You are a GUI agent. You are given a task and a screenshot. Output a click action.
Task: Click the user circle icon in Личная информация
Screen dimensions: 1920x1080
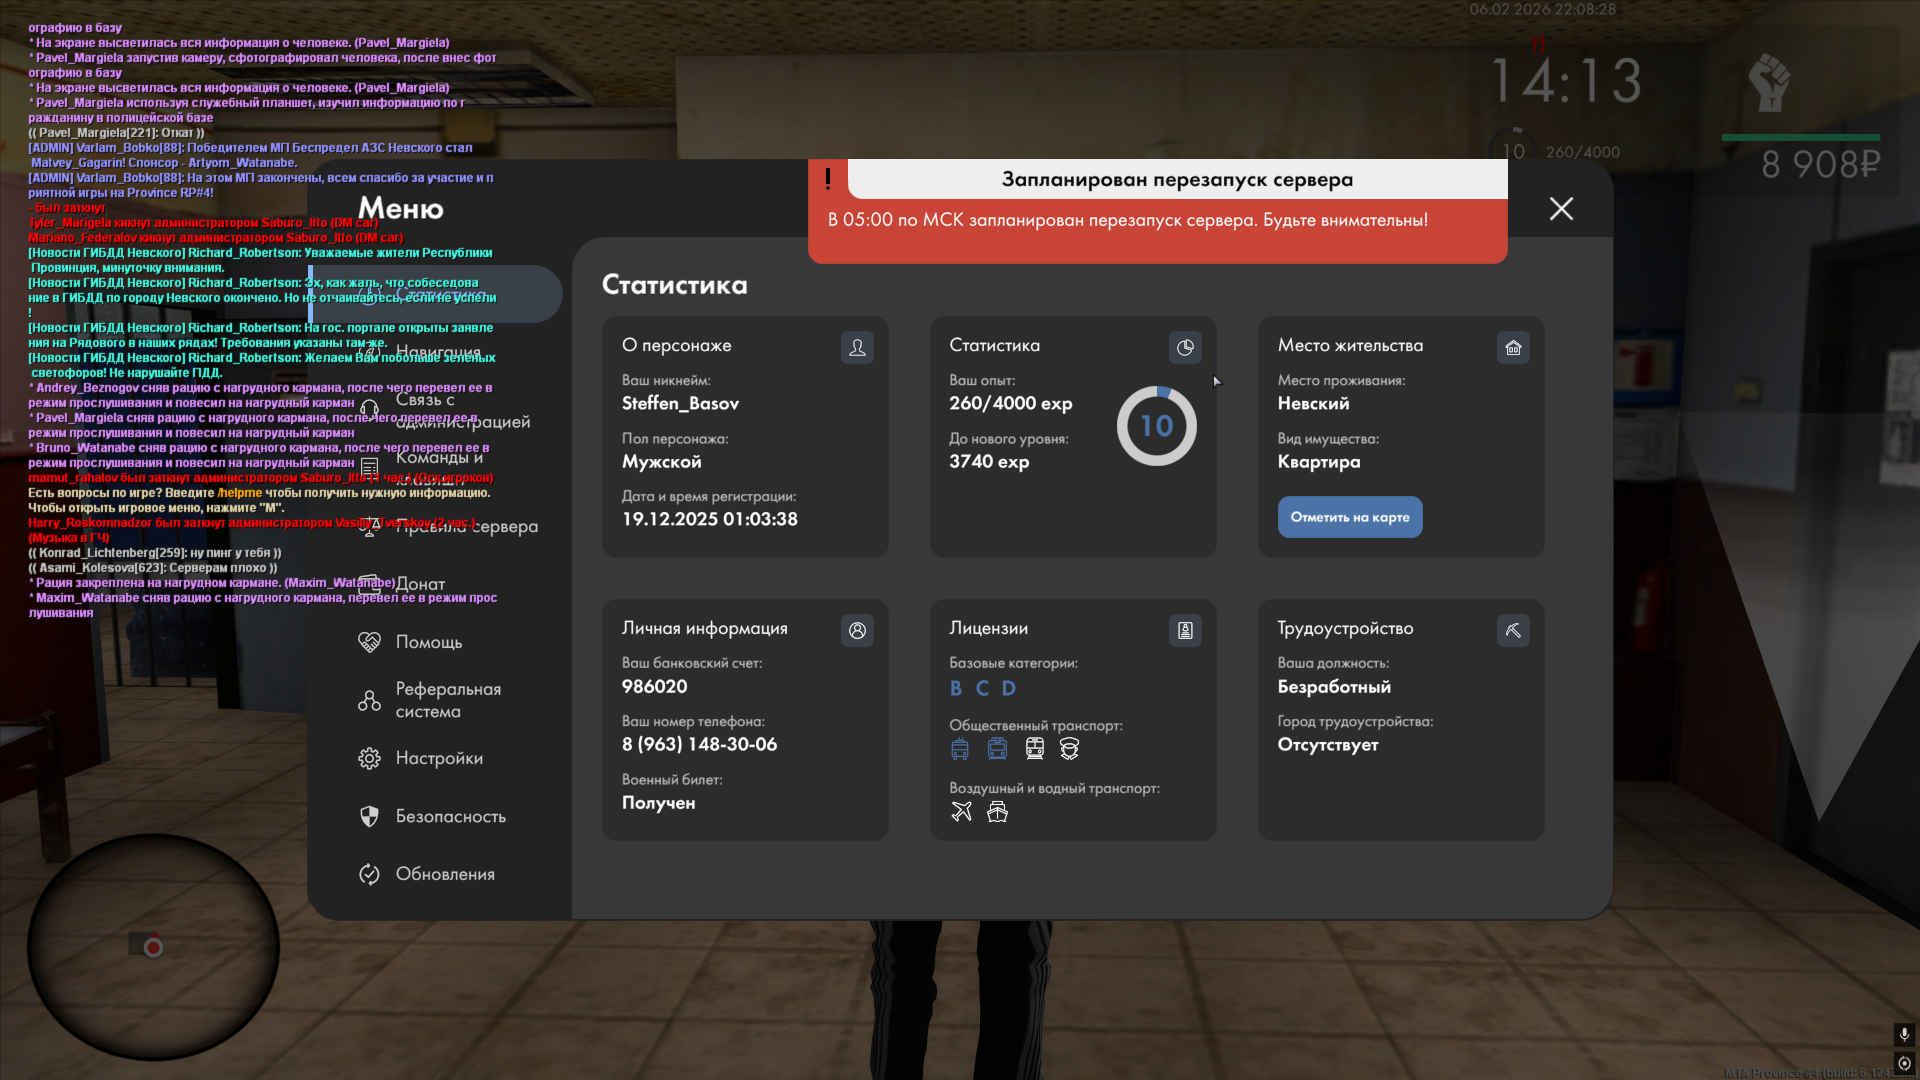pyautogui.click(x=857, y=630)
